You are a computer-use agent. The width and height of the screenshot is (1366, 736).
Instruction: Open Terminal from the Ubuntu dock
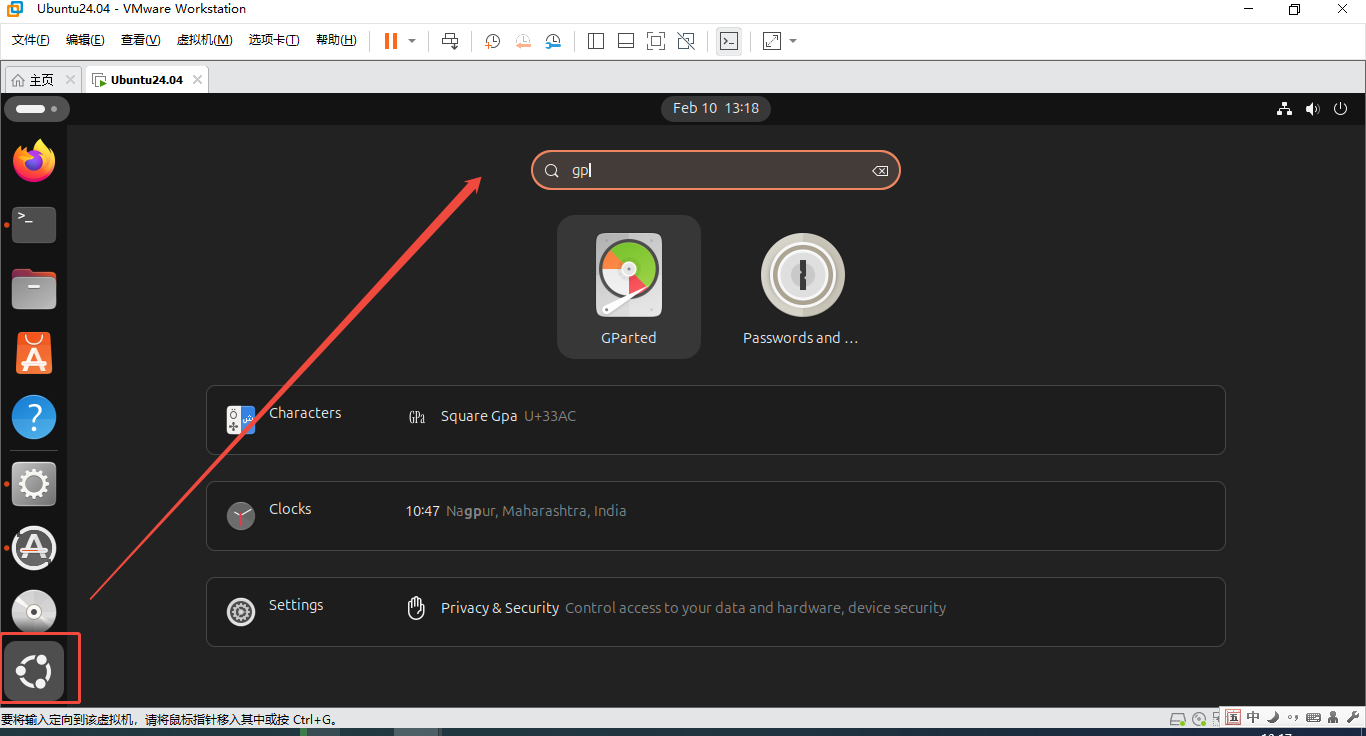(34, 225)
